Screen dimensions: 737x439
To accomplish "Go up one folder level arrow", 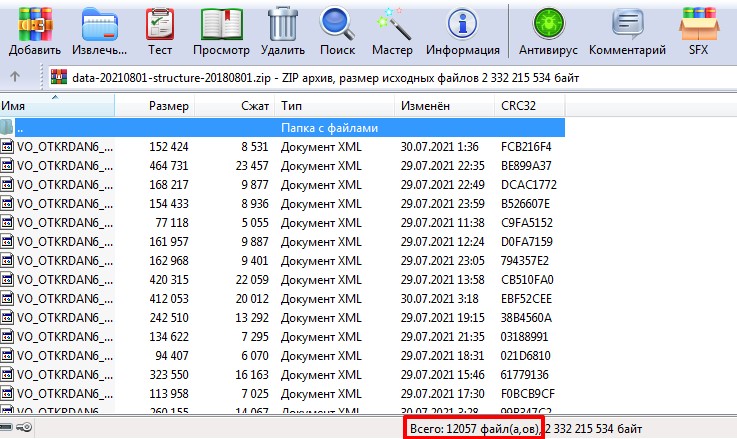I will click(14, 77).
